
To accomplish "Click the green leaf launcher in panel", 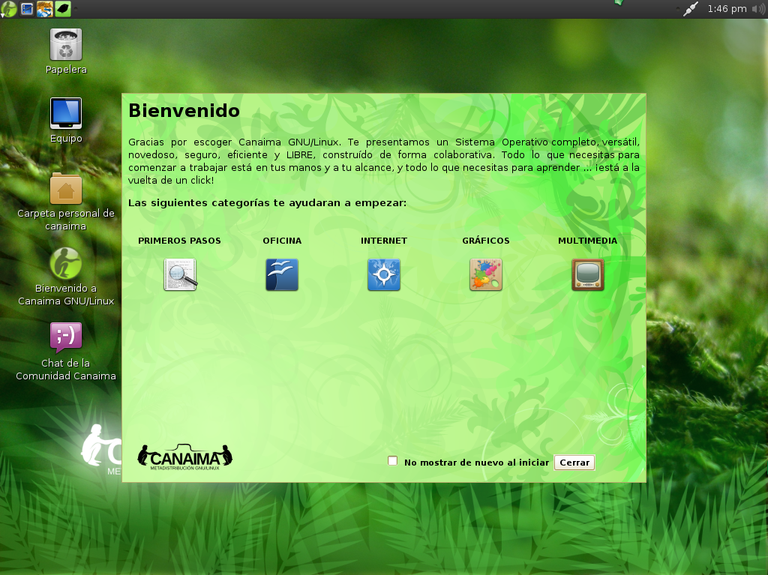I will [63, 9].
